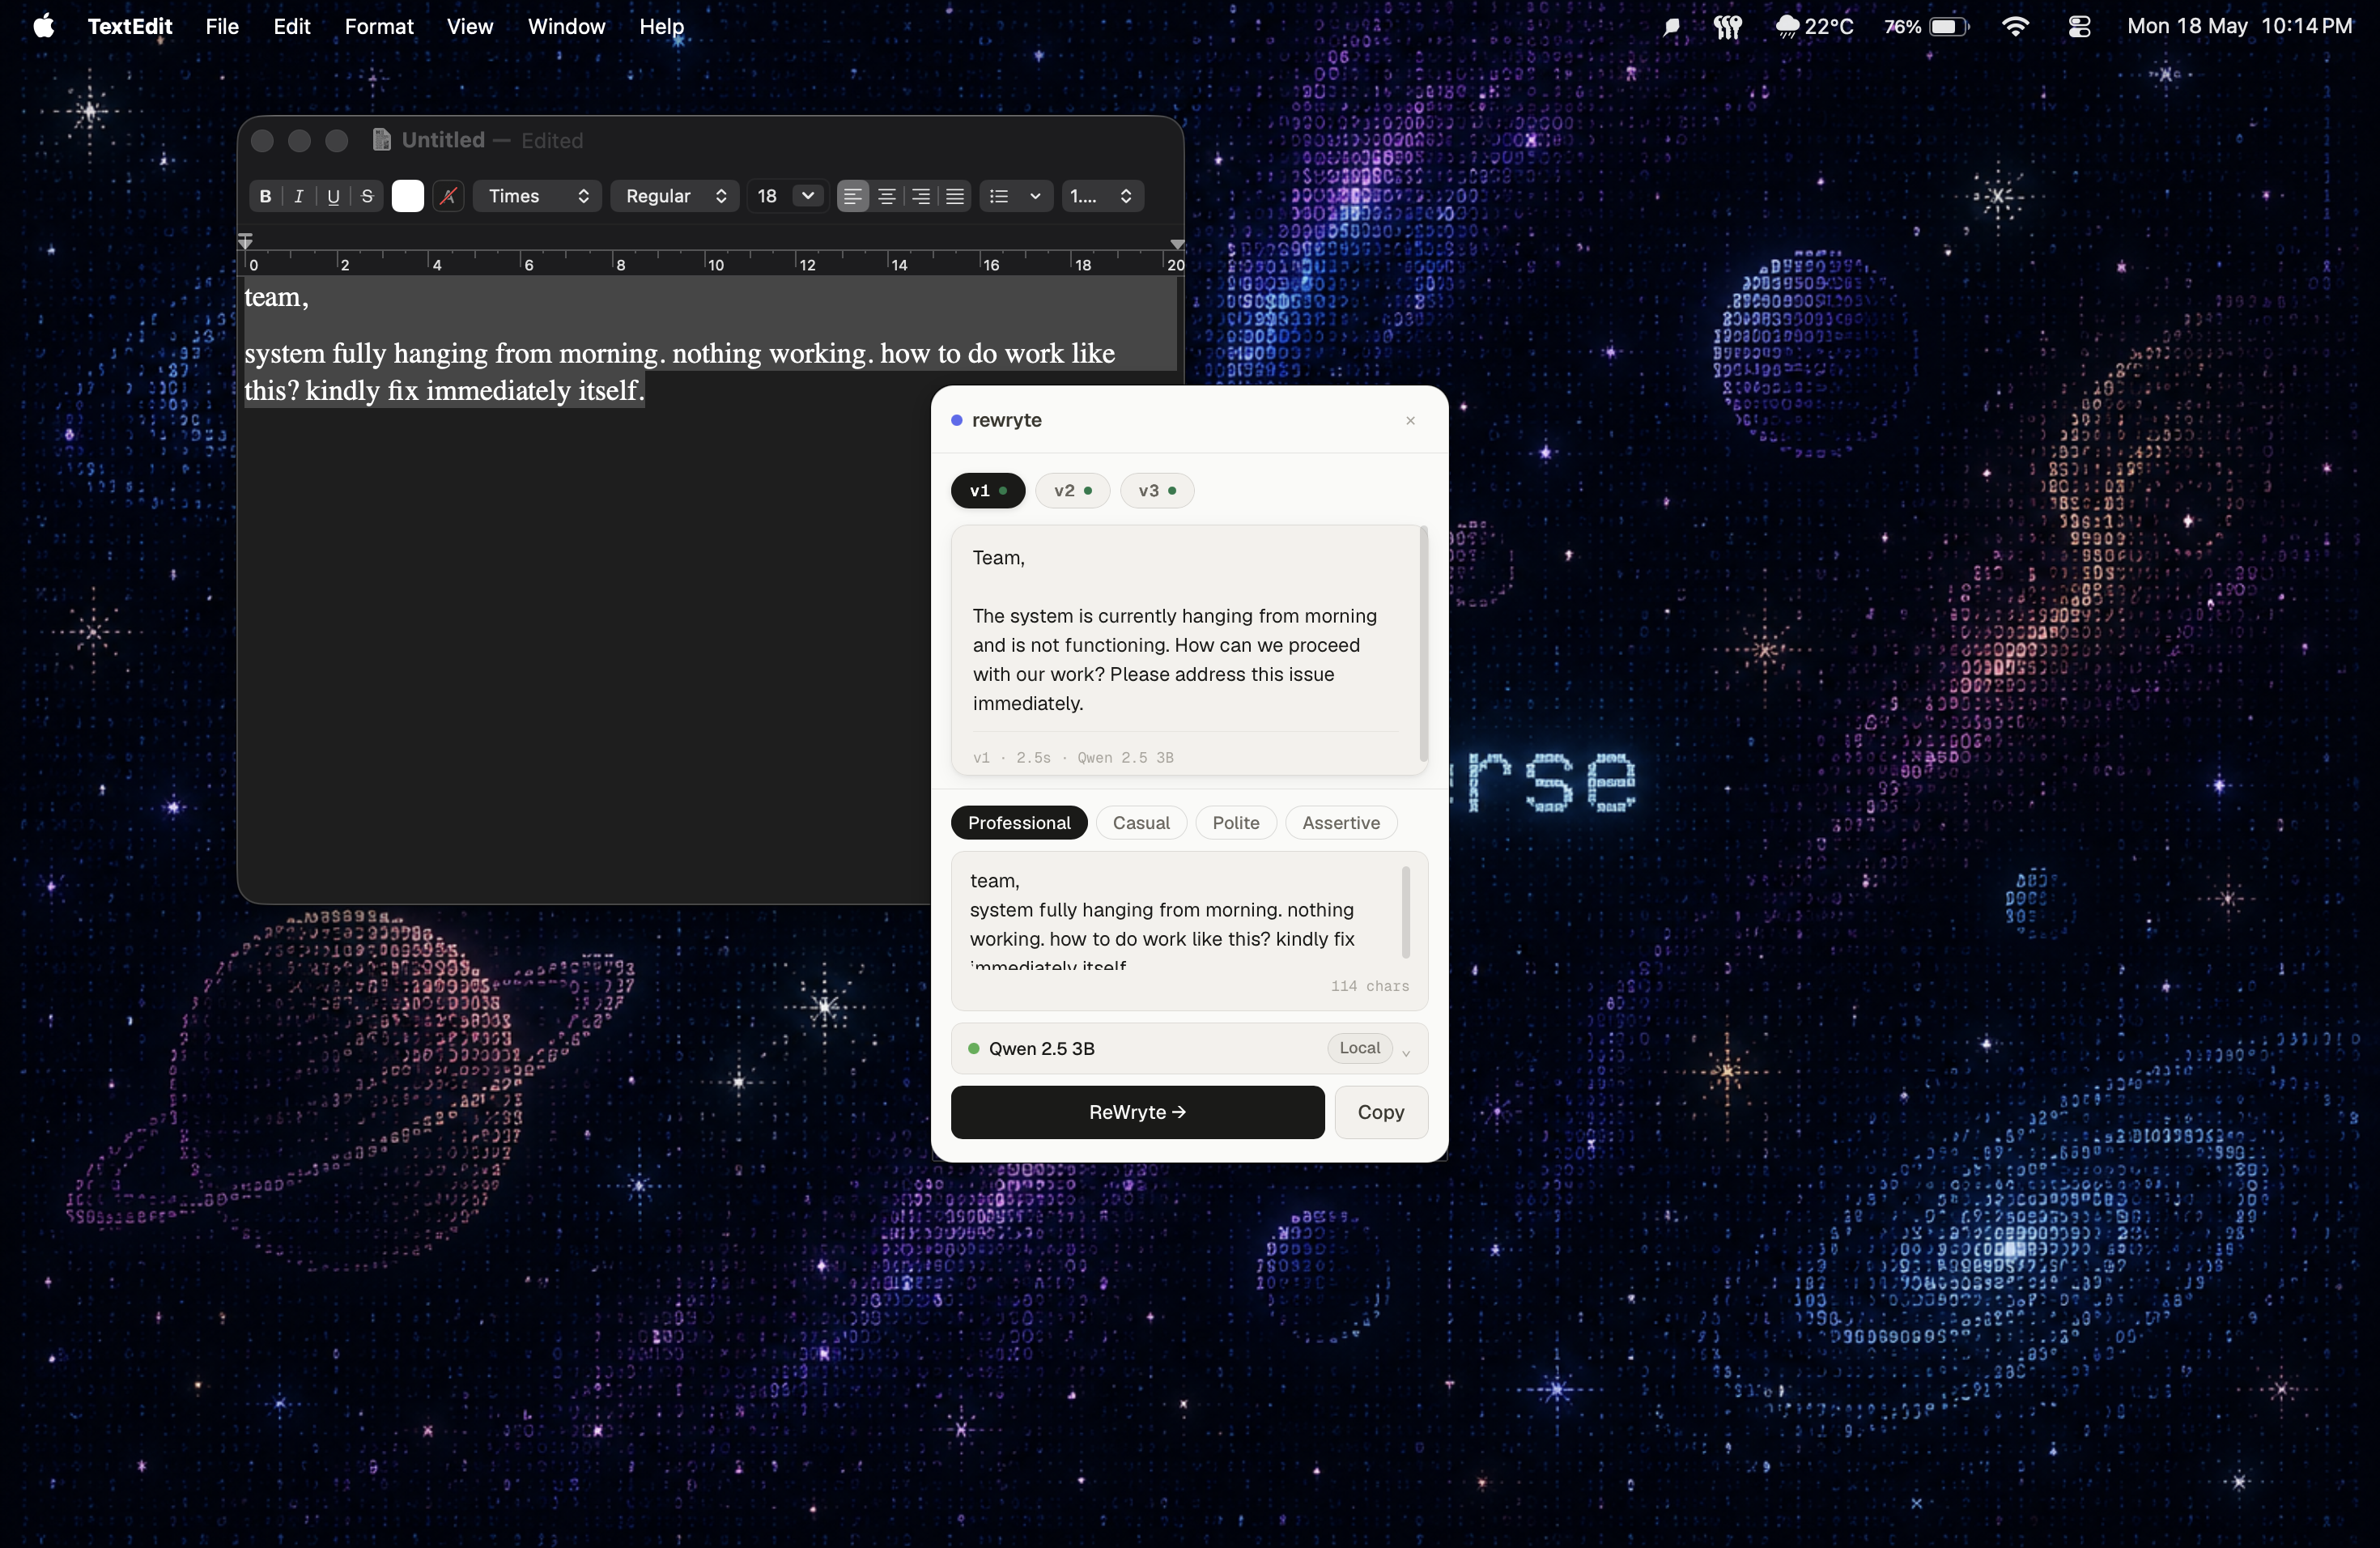Open the Help menu

coord(662,26)
